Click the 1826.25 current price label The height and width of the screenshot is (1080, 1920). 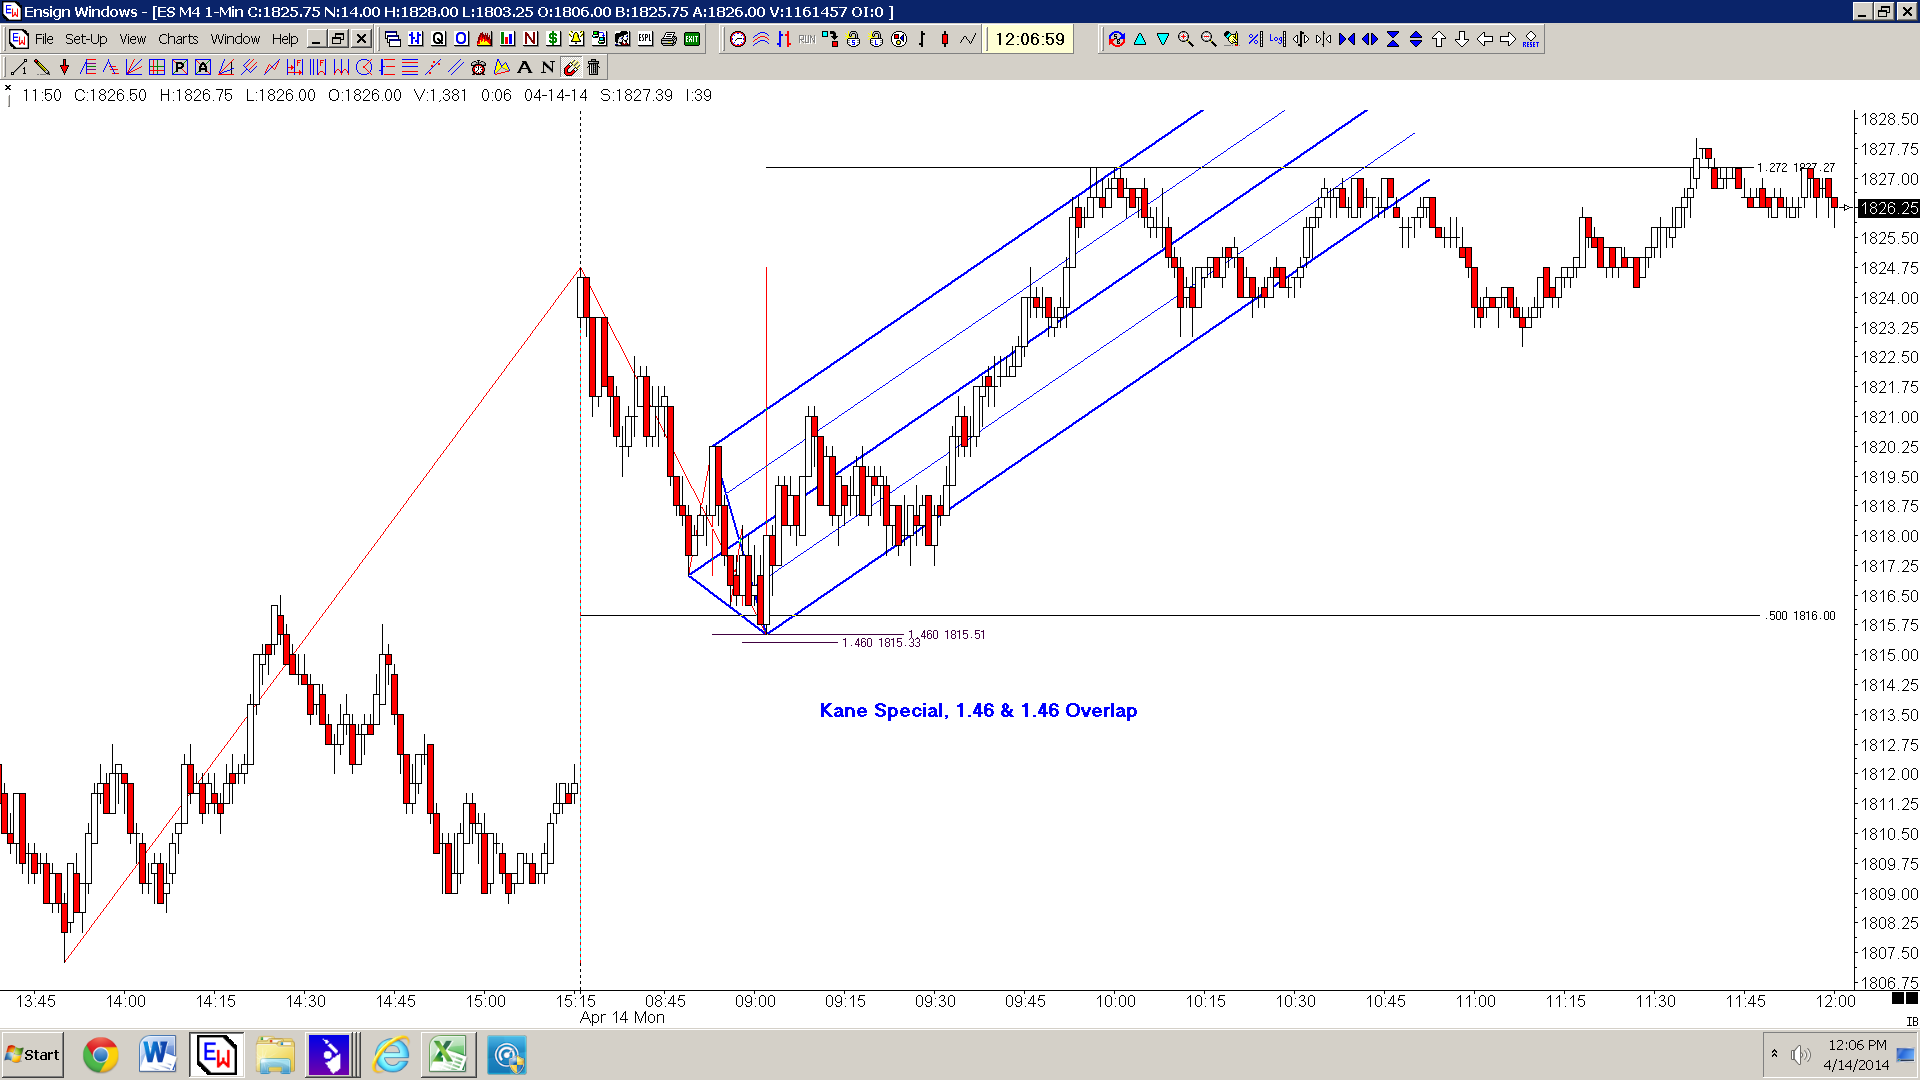tap(1888, 208)
